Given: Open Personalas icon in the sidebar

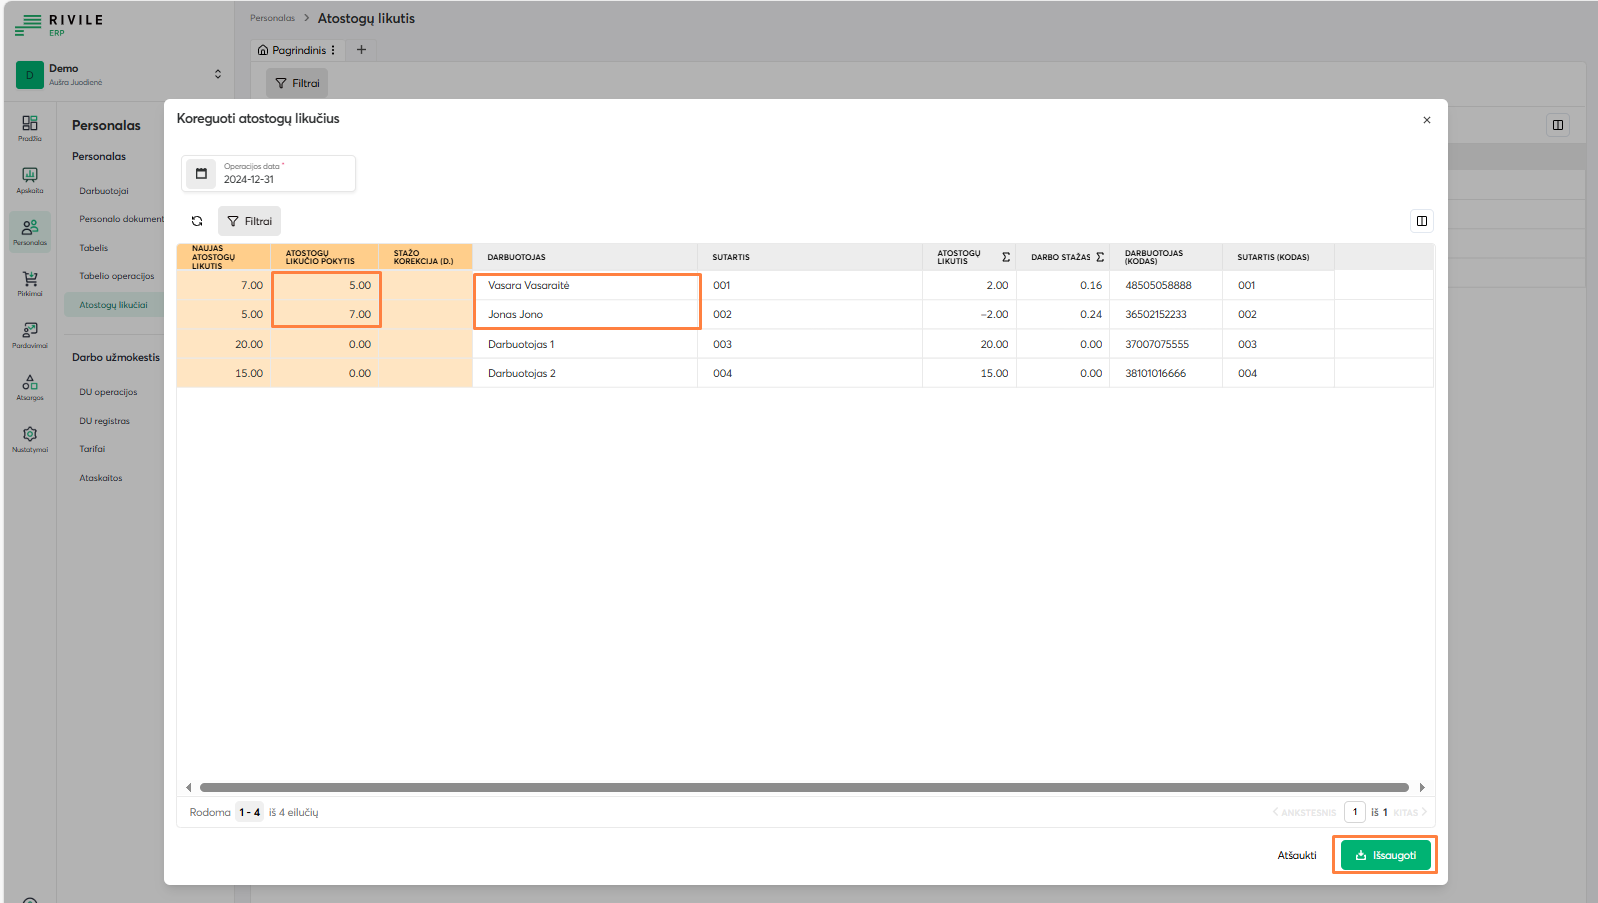Looking at the screenshot, I should coord(30,231).
